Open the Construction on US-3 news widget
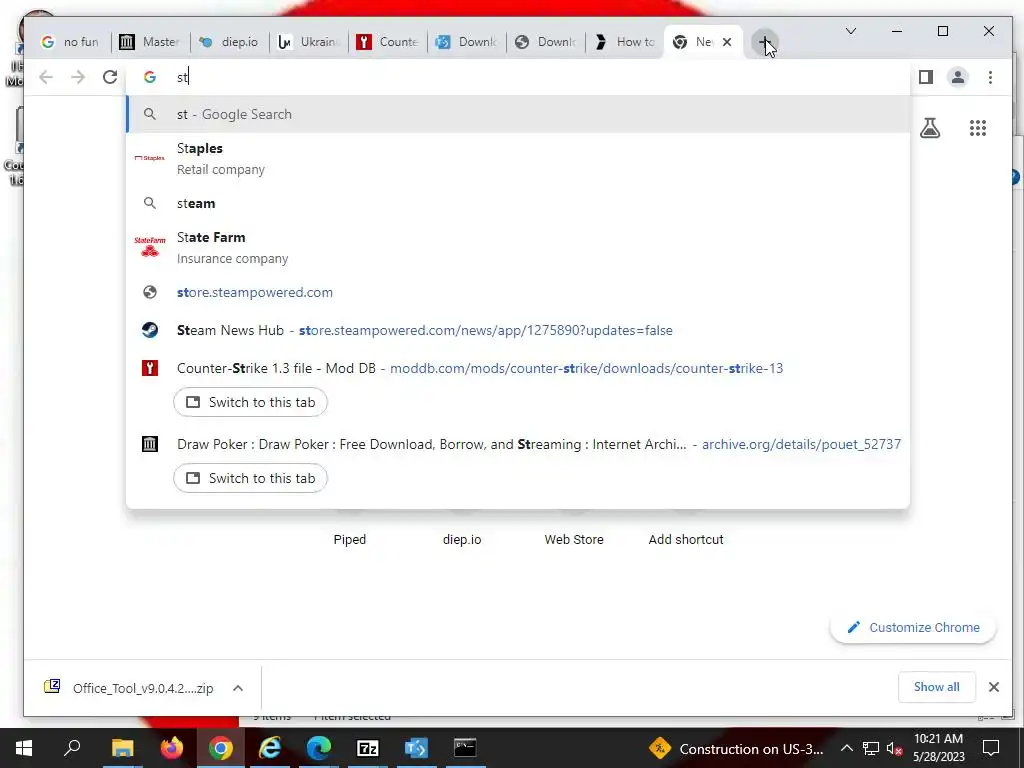This screenshot has height=768, width=1024. [736, 748]
